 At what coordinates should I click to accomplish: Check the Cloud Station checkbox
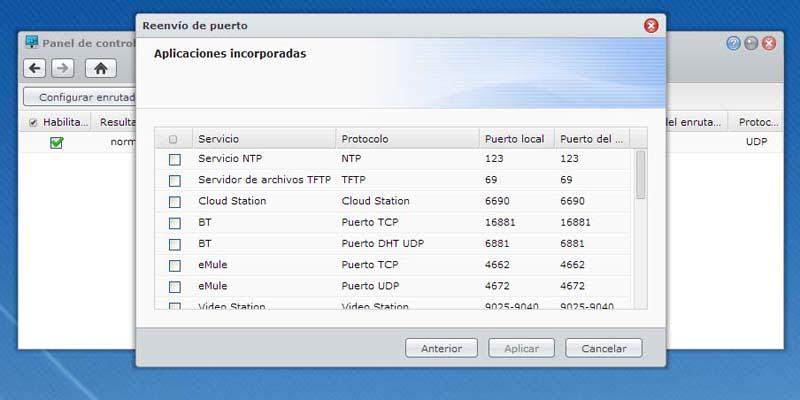(174, 202)
